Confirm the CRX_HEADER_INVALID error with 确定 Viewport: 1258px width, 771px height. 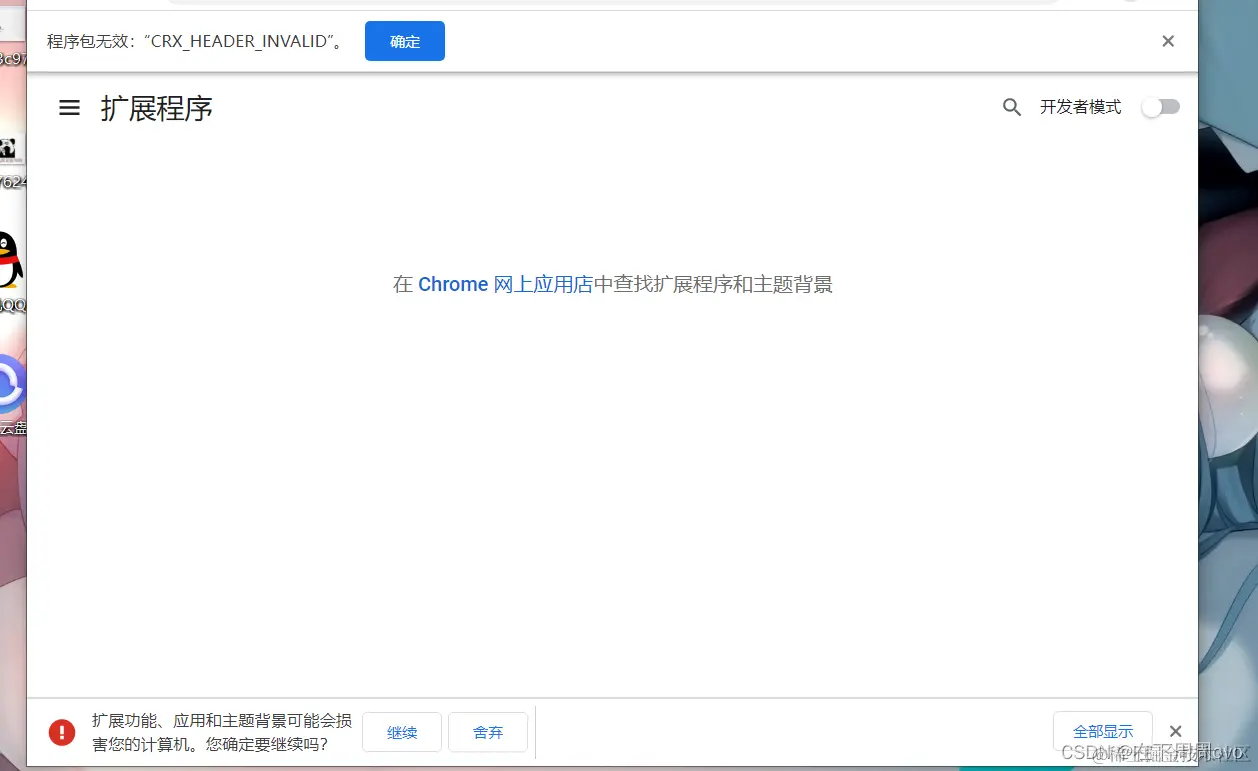point(405,41)
